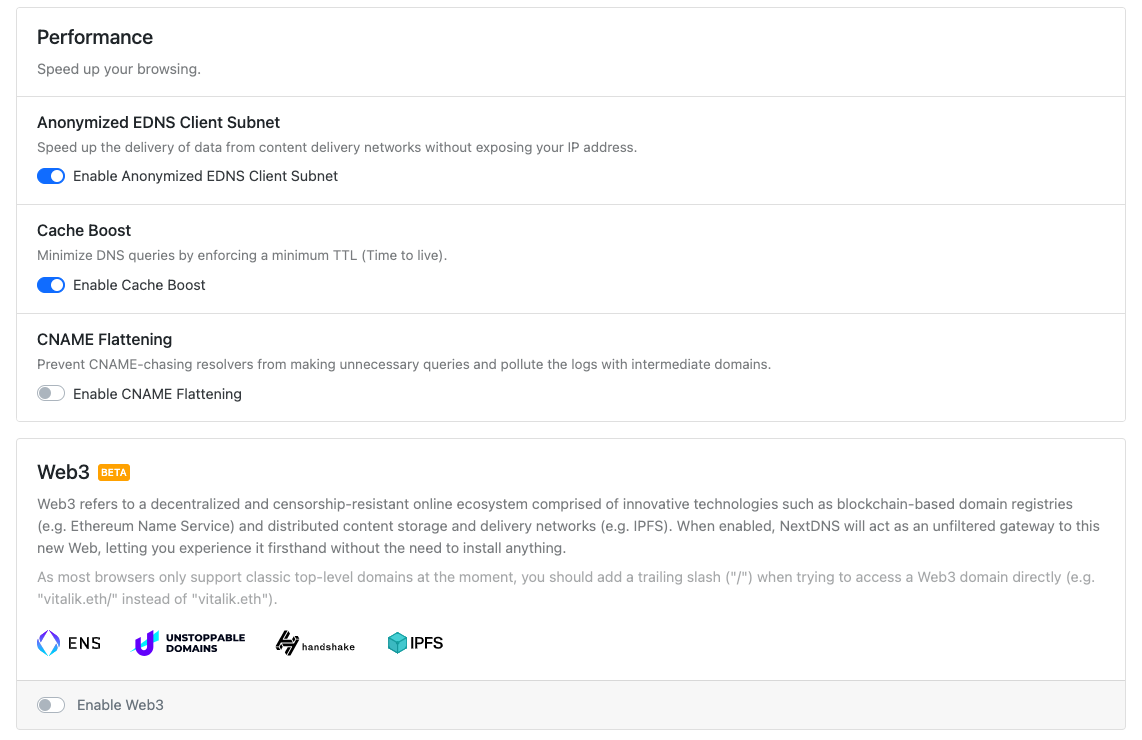Click the CNAME Flattening heading

click(104, 339)
